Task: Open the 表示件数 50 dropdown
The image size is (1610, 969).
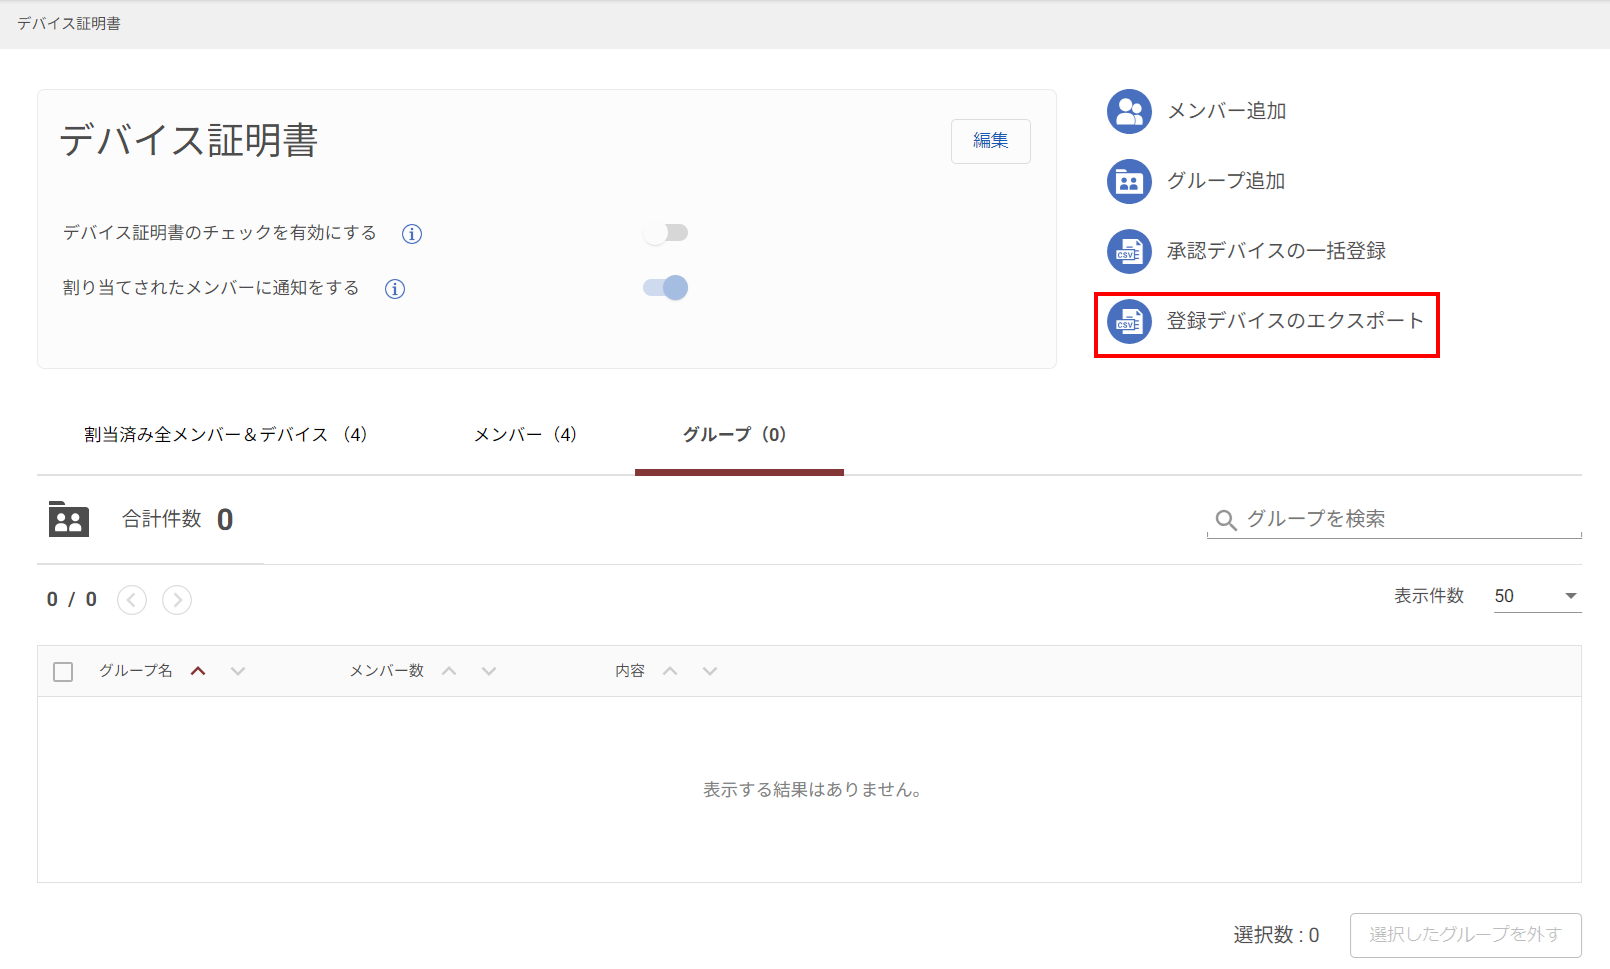Action: [x=1536, y=596]
